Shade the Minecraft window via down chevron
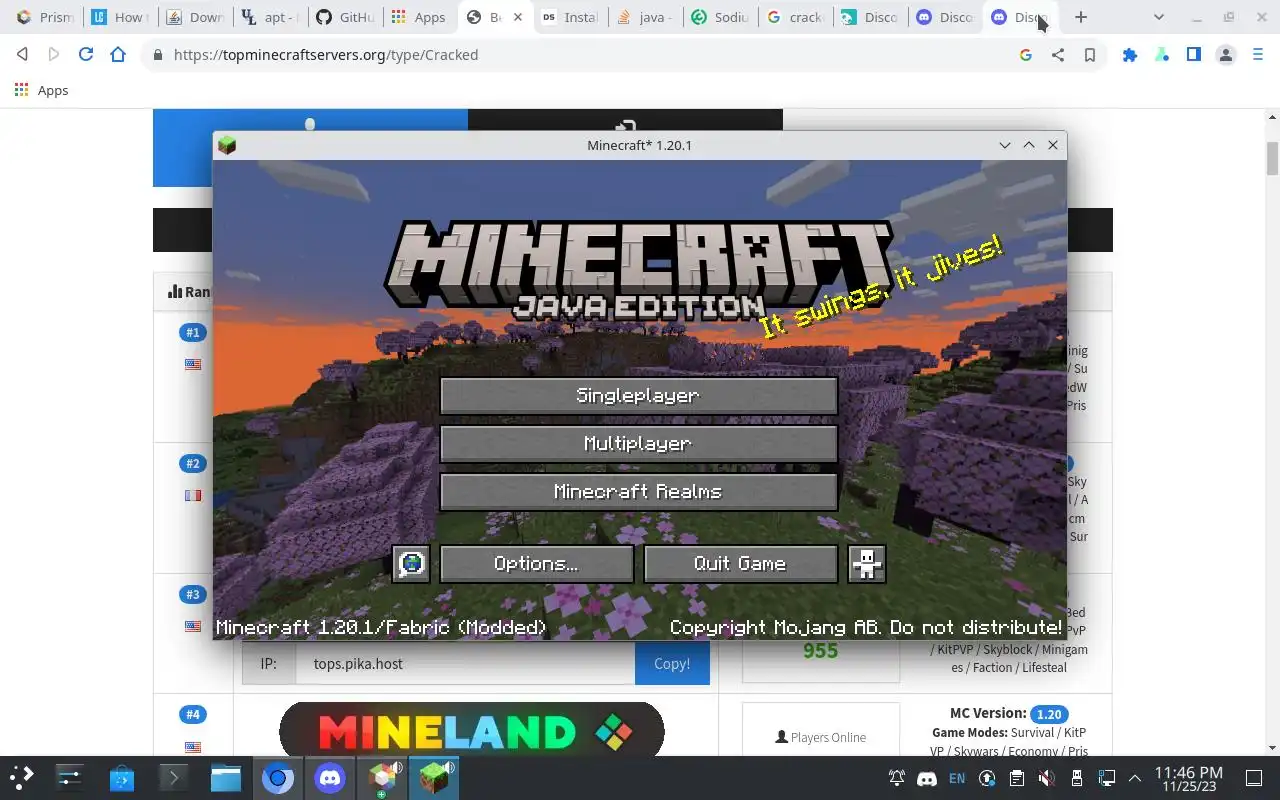Screen dimensions: 1280x800 coord(1005,145)
